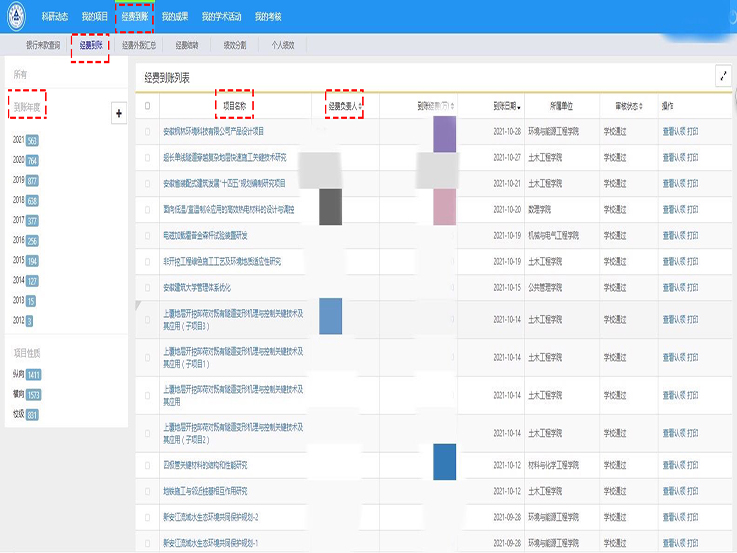Open 查看认领 for the 2021-10-28 record
Screen dimensions: 737x553
coord(676,131)
